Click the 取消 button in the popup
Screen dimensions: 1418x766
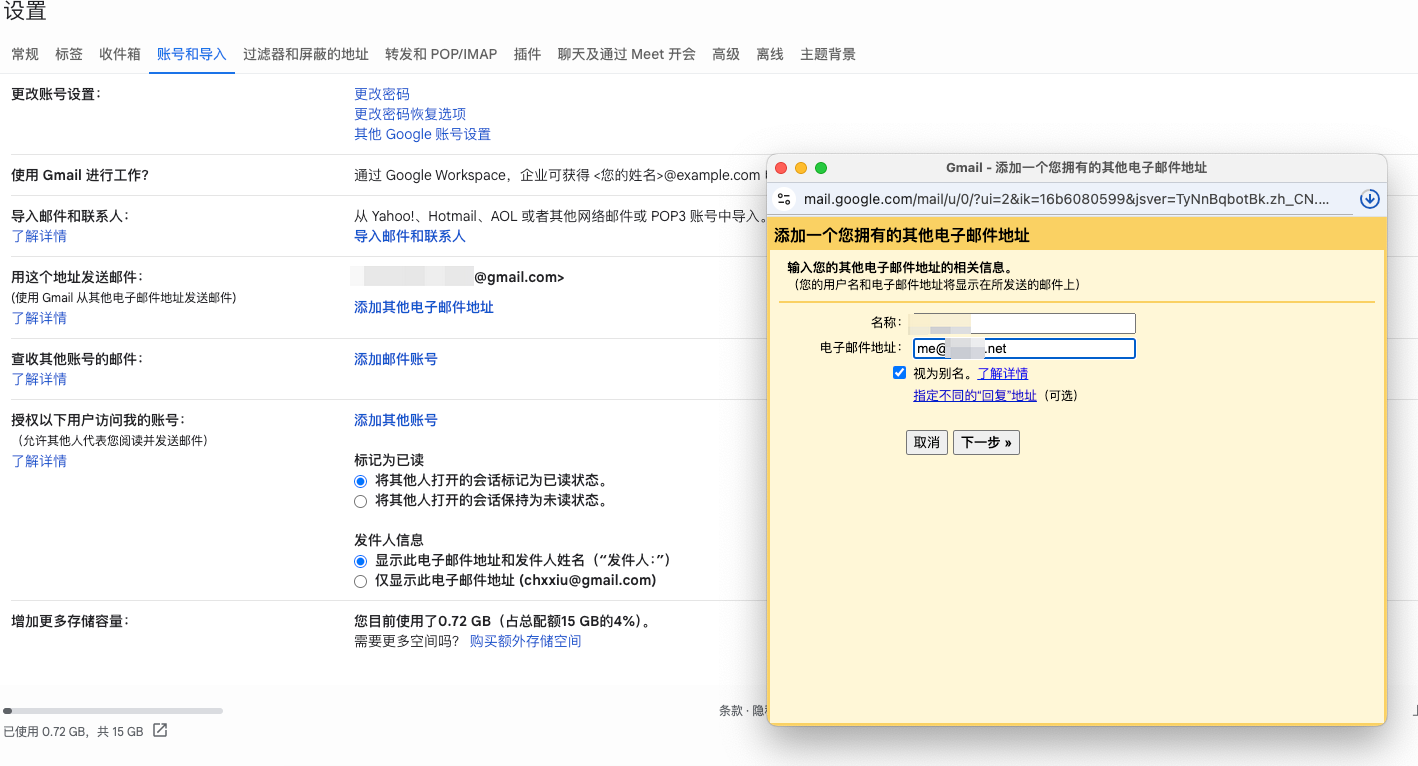point(926,442)
